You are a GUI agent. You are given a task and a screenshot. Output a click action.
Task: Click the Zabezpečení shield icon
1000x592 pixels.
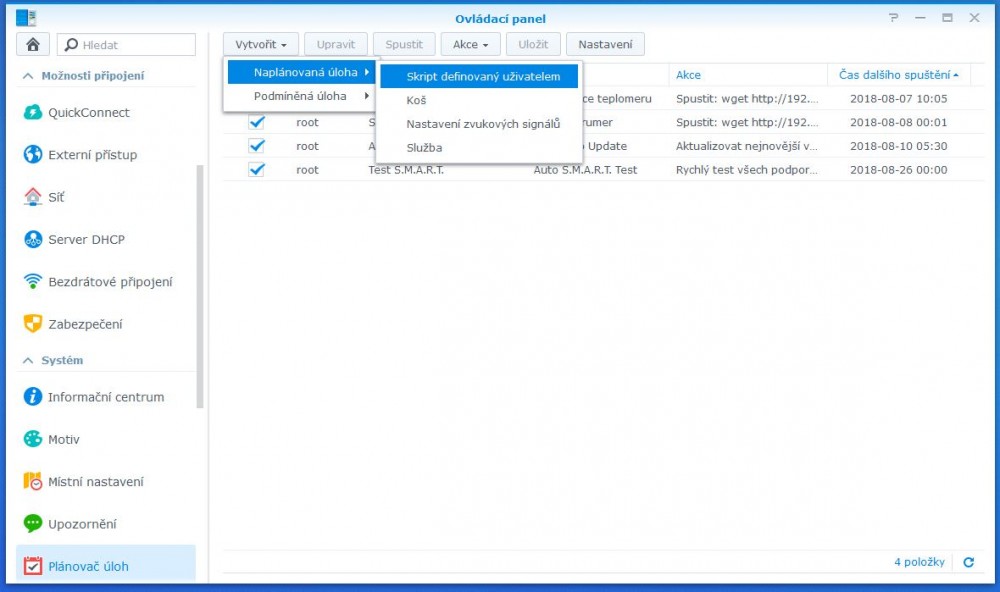(32, 324)
